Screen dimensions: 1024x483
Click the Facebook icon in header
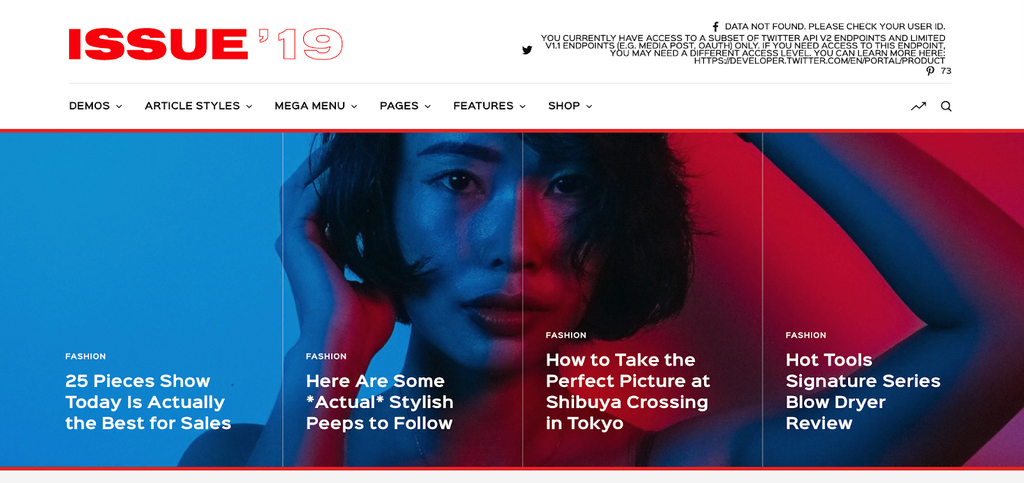click(x=716, y=27)
